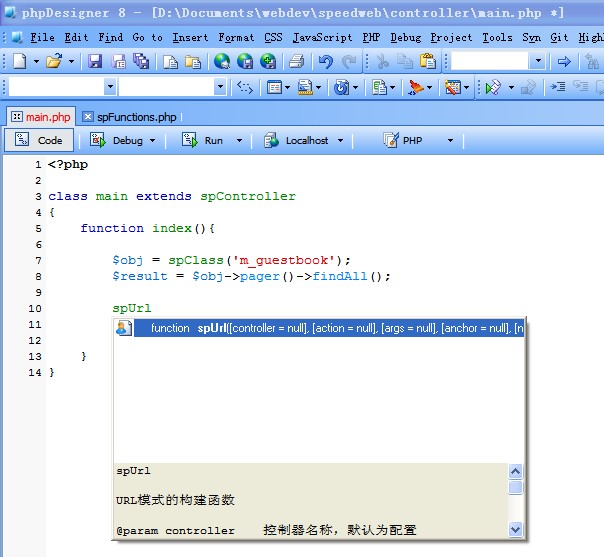Switch to the spFunctions.php tab

coord(136,117)
